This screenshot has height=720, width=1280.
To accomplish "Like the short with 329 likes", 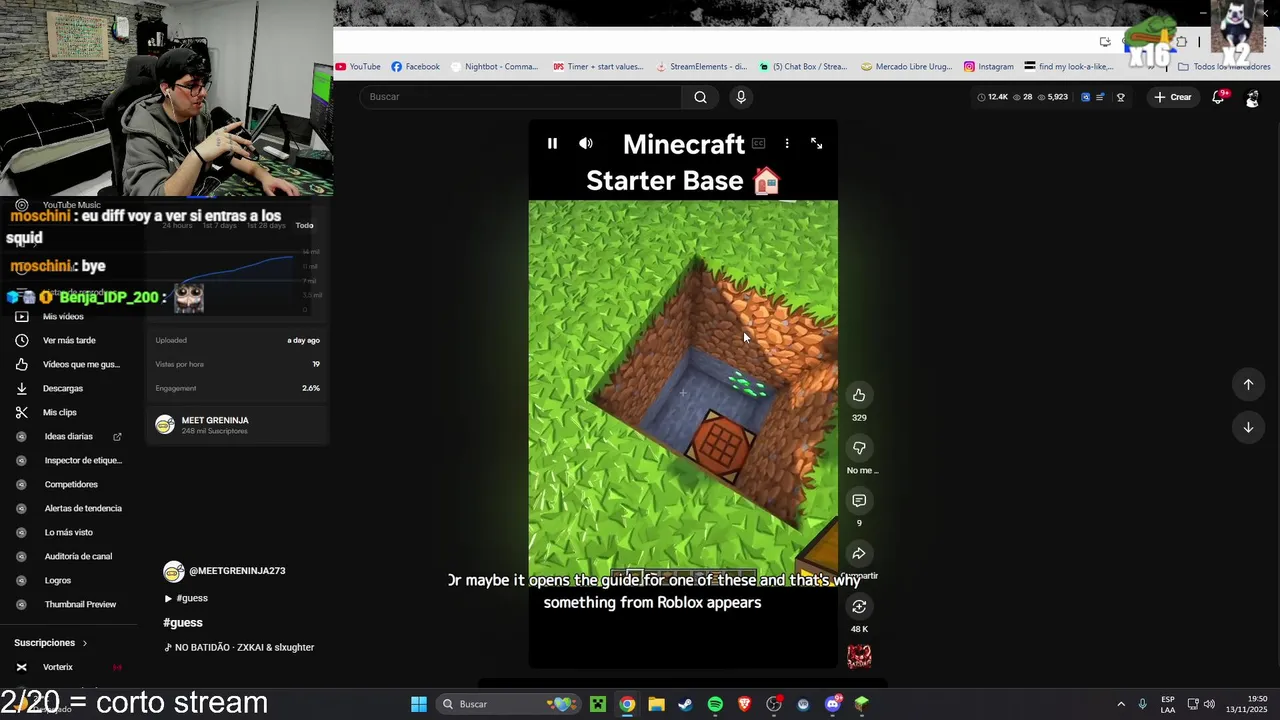I will tap(859, 395).
